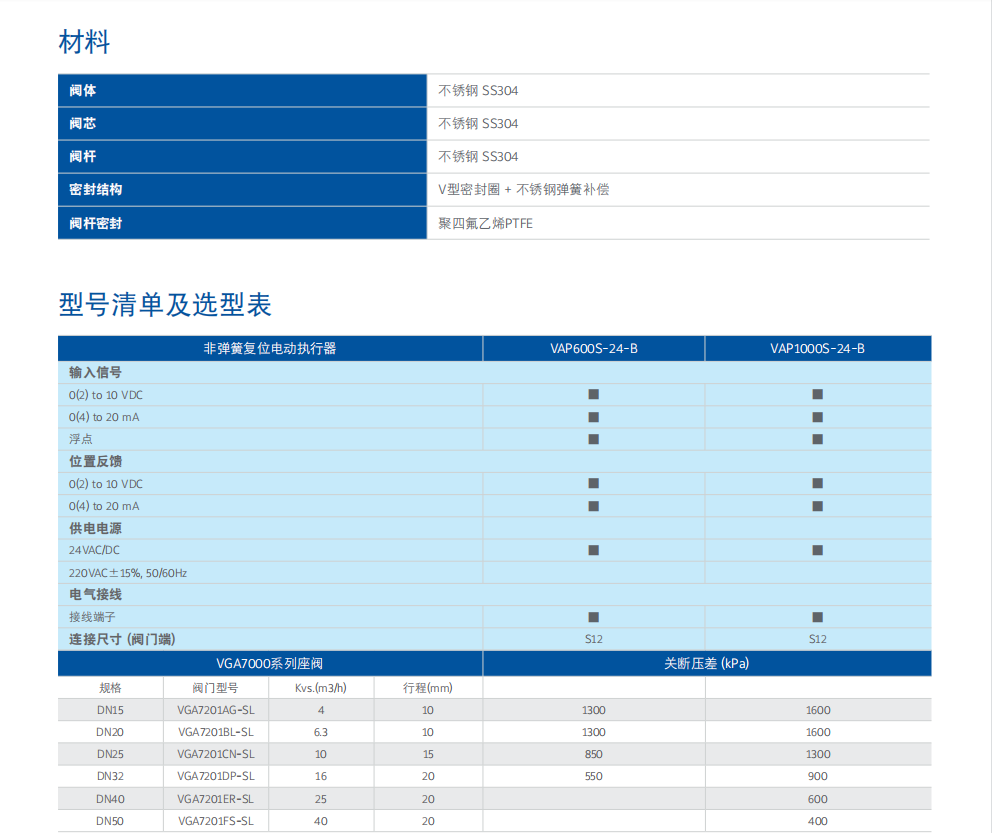Click the 电气接线 group label
Image resolution: width=992 pixels, height=833 pixels.
click(x=96, y=595)
